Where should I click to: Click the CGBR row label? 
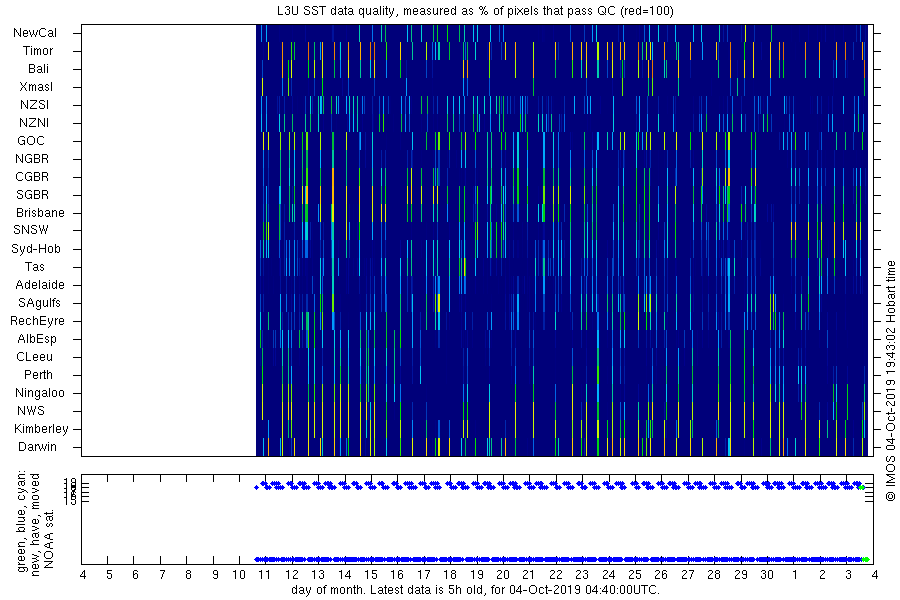(32, 177)
